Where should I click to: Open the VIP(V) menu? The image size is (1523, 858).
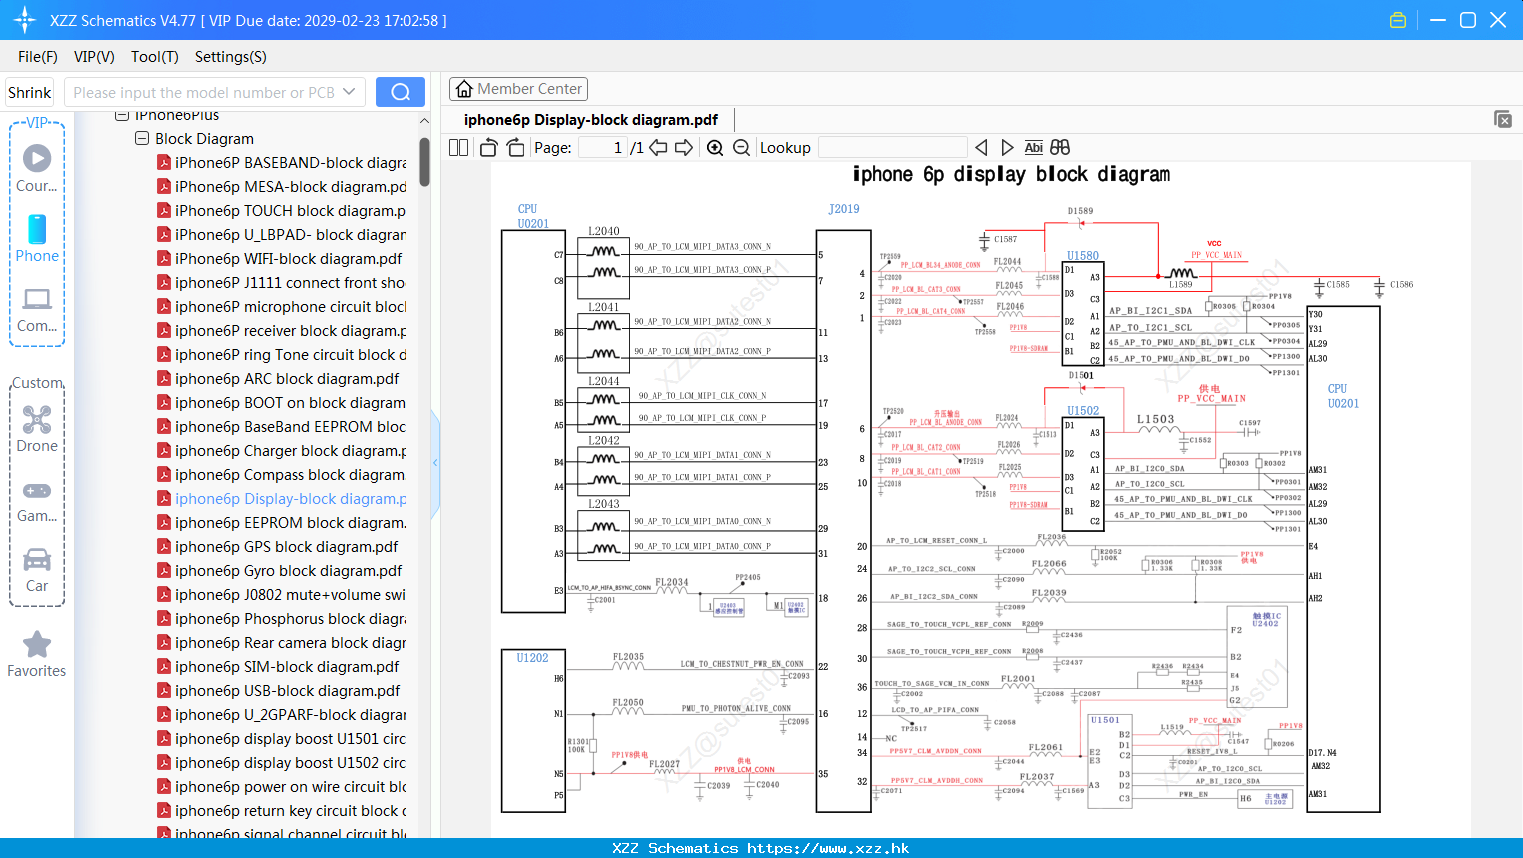point(94,57)
